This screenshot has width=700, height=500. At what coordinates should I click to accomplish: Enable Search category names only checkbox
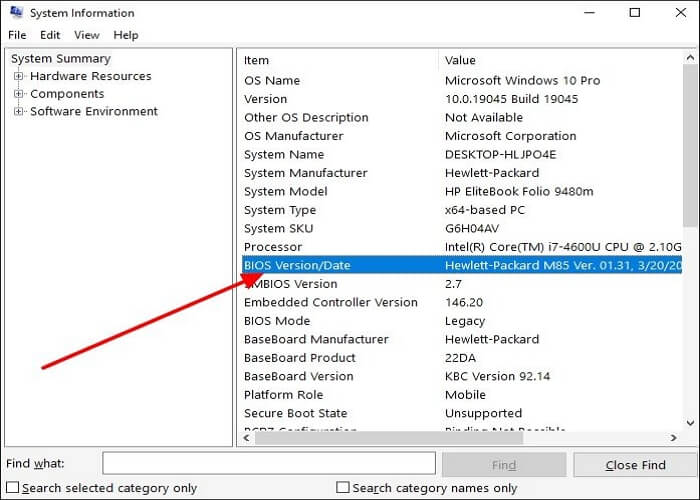343,488
